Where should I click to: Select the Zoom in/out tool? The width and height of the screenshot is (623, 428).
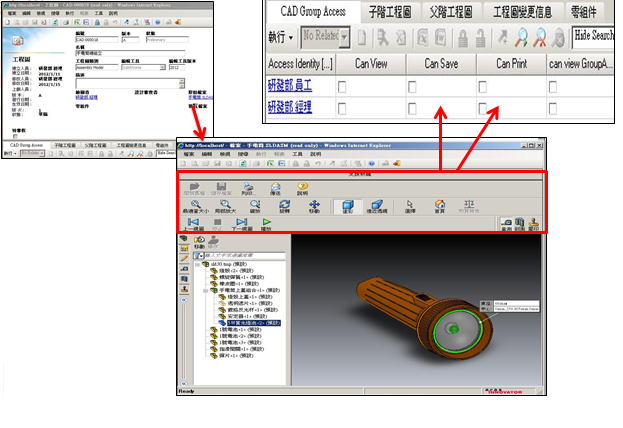[255, 206]
